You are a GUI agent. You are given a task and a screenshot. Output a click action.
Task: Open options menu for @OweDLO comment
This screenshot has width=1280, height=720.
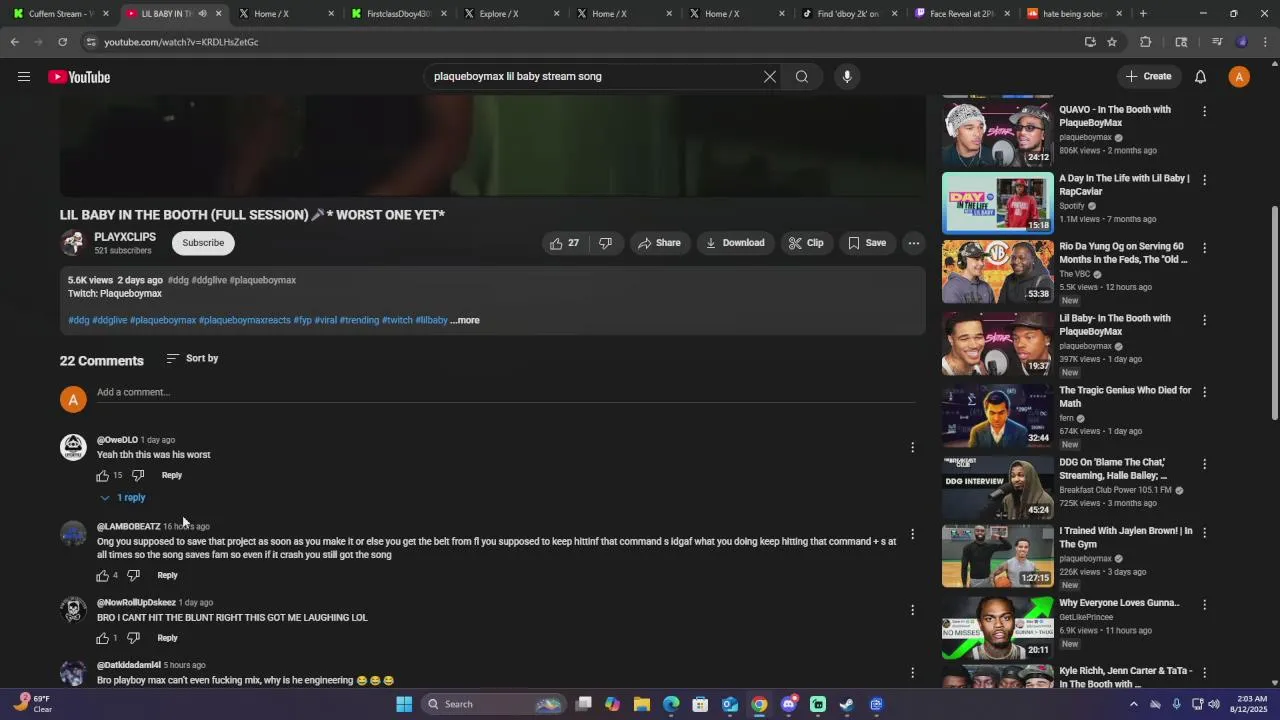912,448
